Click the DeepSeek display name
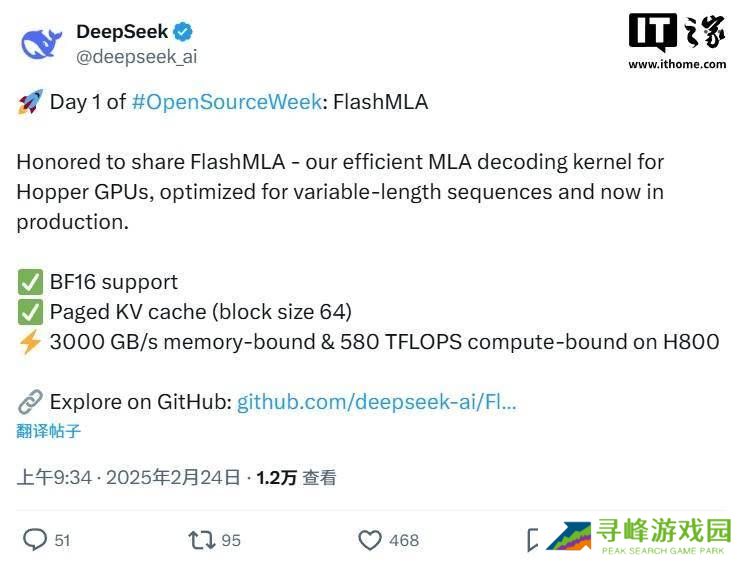This screenshot has width=738, height=562. click(x=122, y=32)
